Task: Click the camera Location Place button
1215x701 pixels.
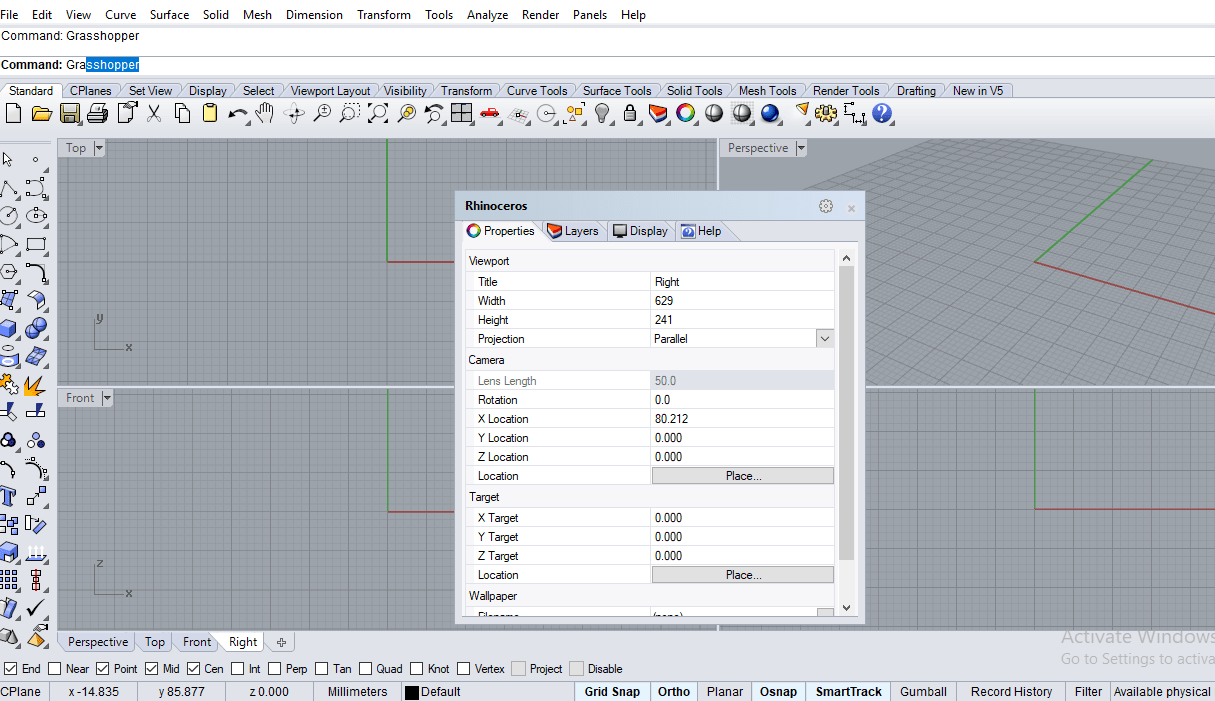Action: point(743,476)
